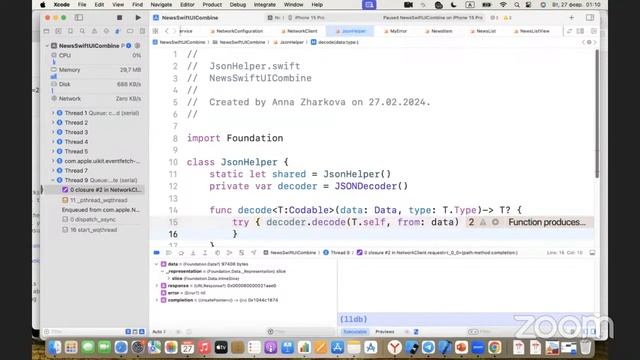Screen dimensions: 640x360
Task: Click the related items grid icon in editor
Action: [156, 31]
